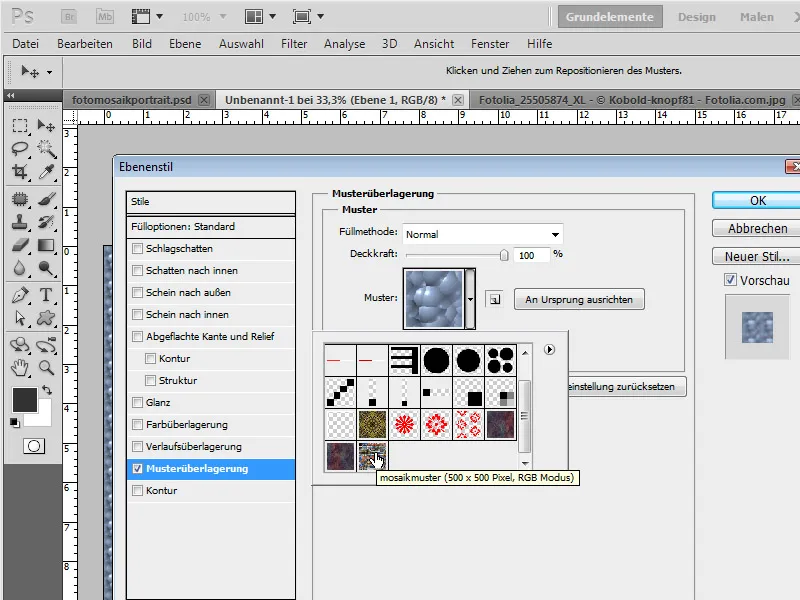Select the Rectangular Marquee tool

20,126
